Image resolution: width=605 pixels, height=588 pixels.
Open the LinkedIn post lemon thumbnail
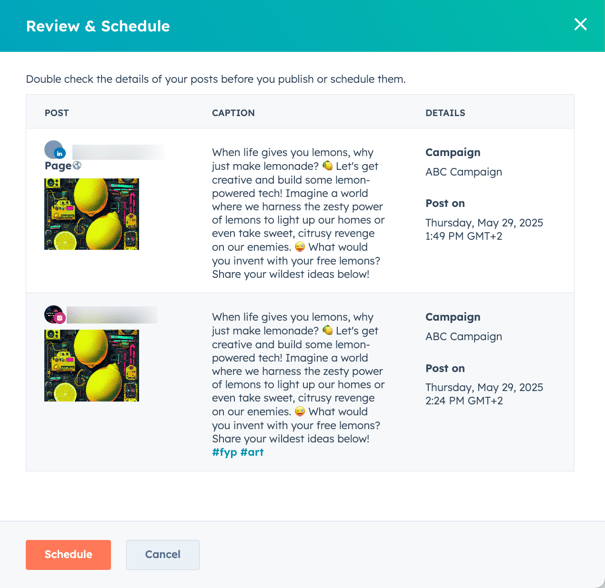[91, 214]
